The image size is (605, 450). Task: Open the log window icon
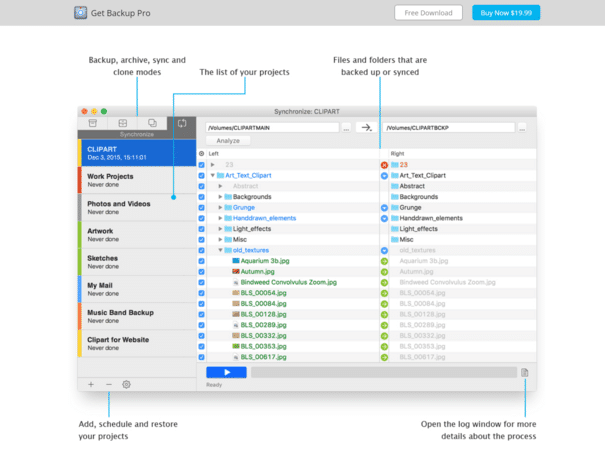click(524, 372)
